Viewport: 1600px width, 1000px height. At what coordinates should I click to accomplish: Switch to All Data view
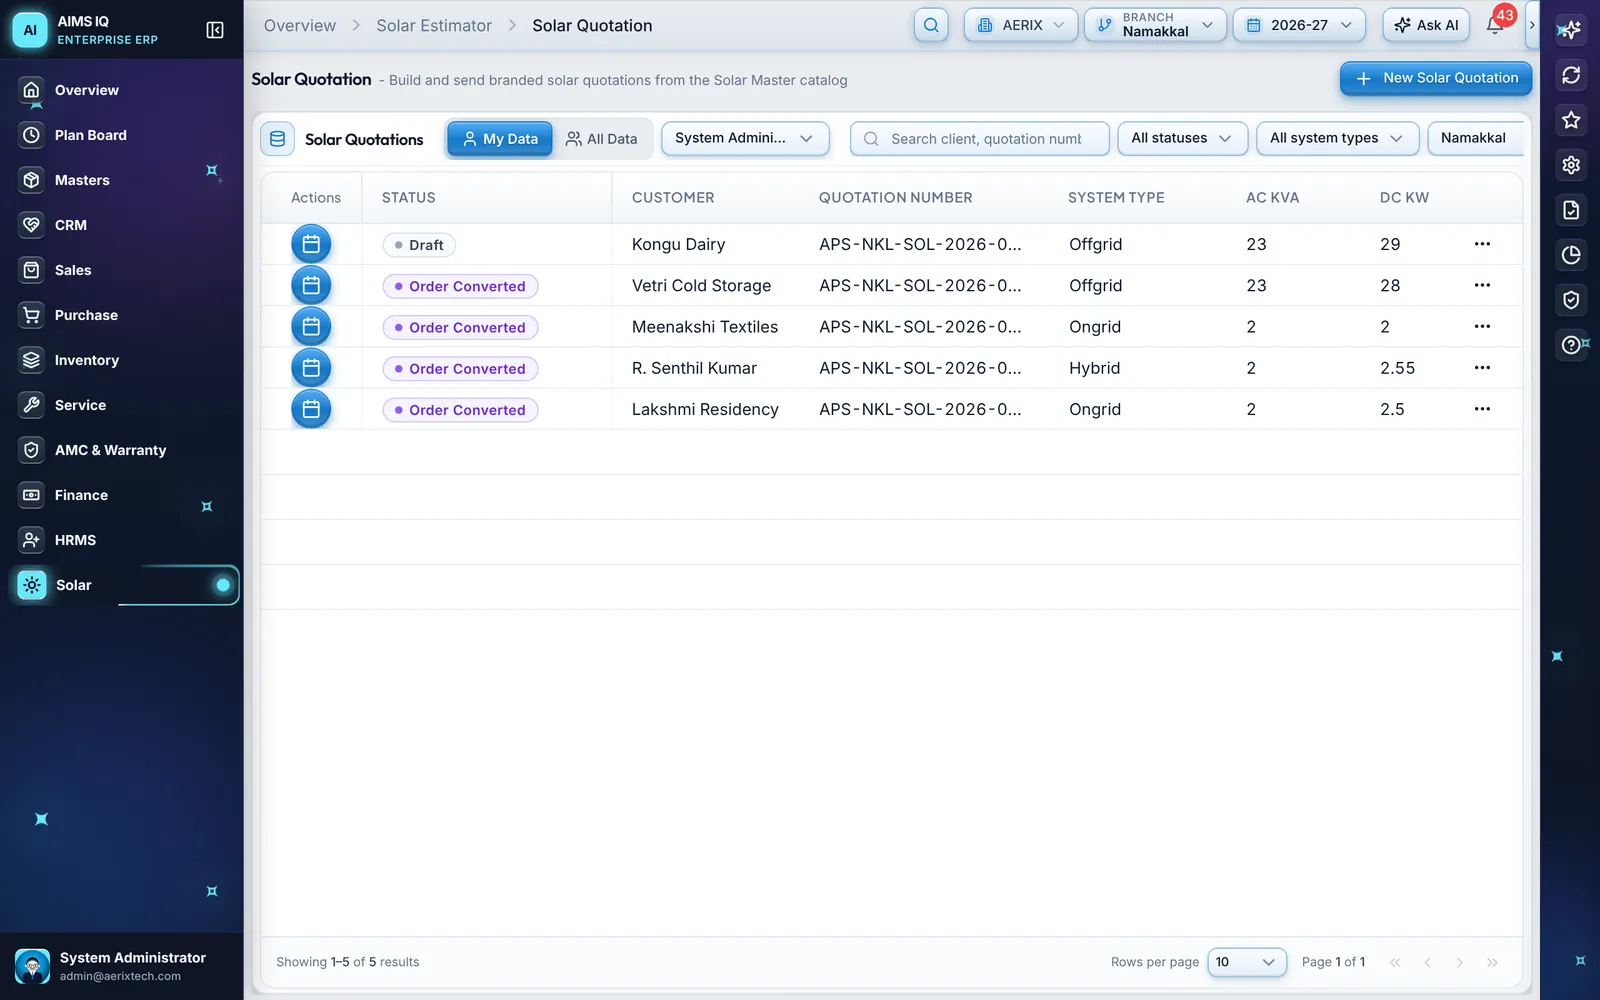pos(601,139)
